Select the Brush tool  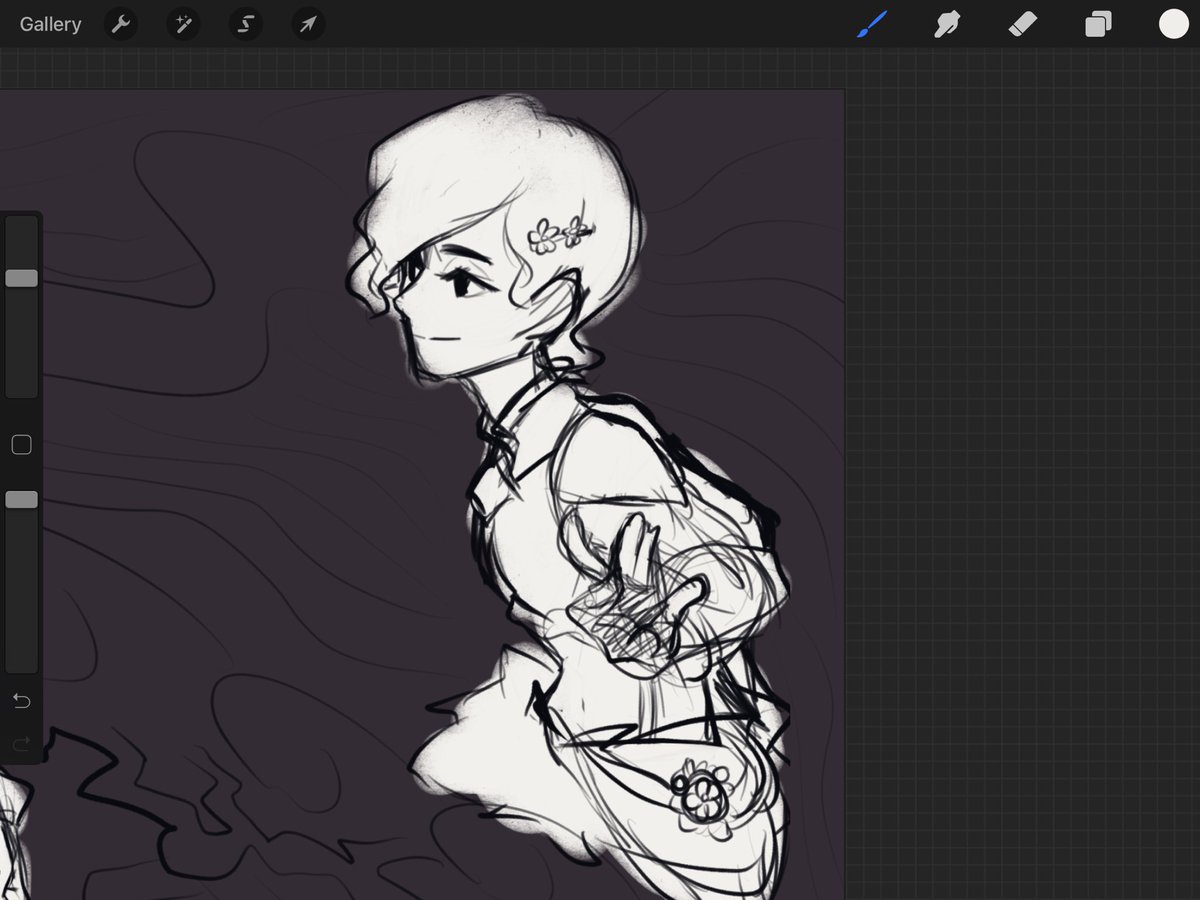tap(873, 24)
